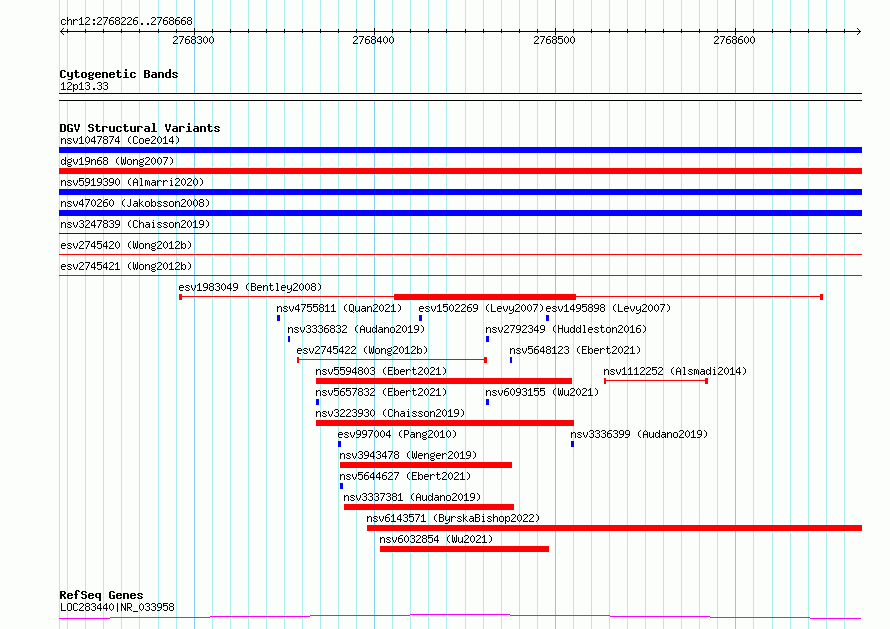Click the nsv1047874 (Coe2014) variant label
This screenshot has width=890, height=629.
pos(120,140)
